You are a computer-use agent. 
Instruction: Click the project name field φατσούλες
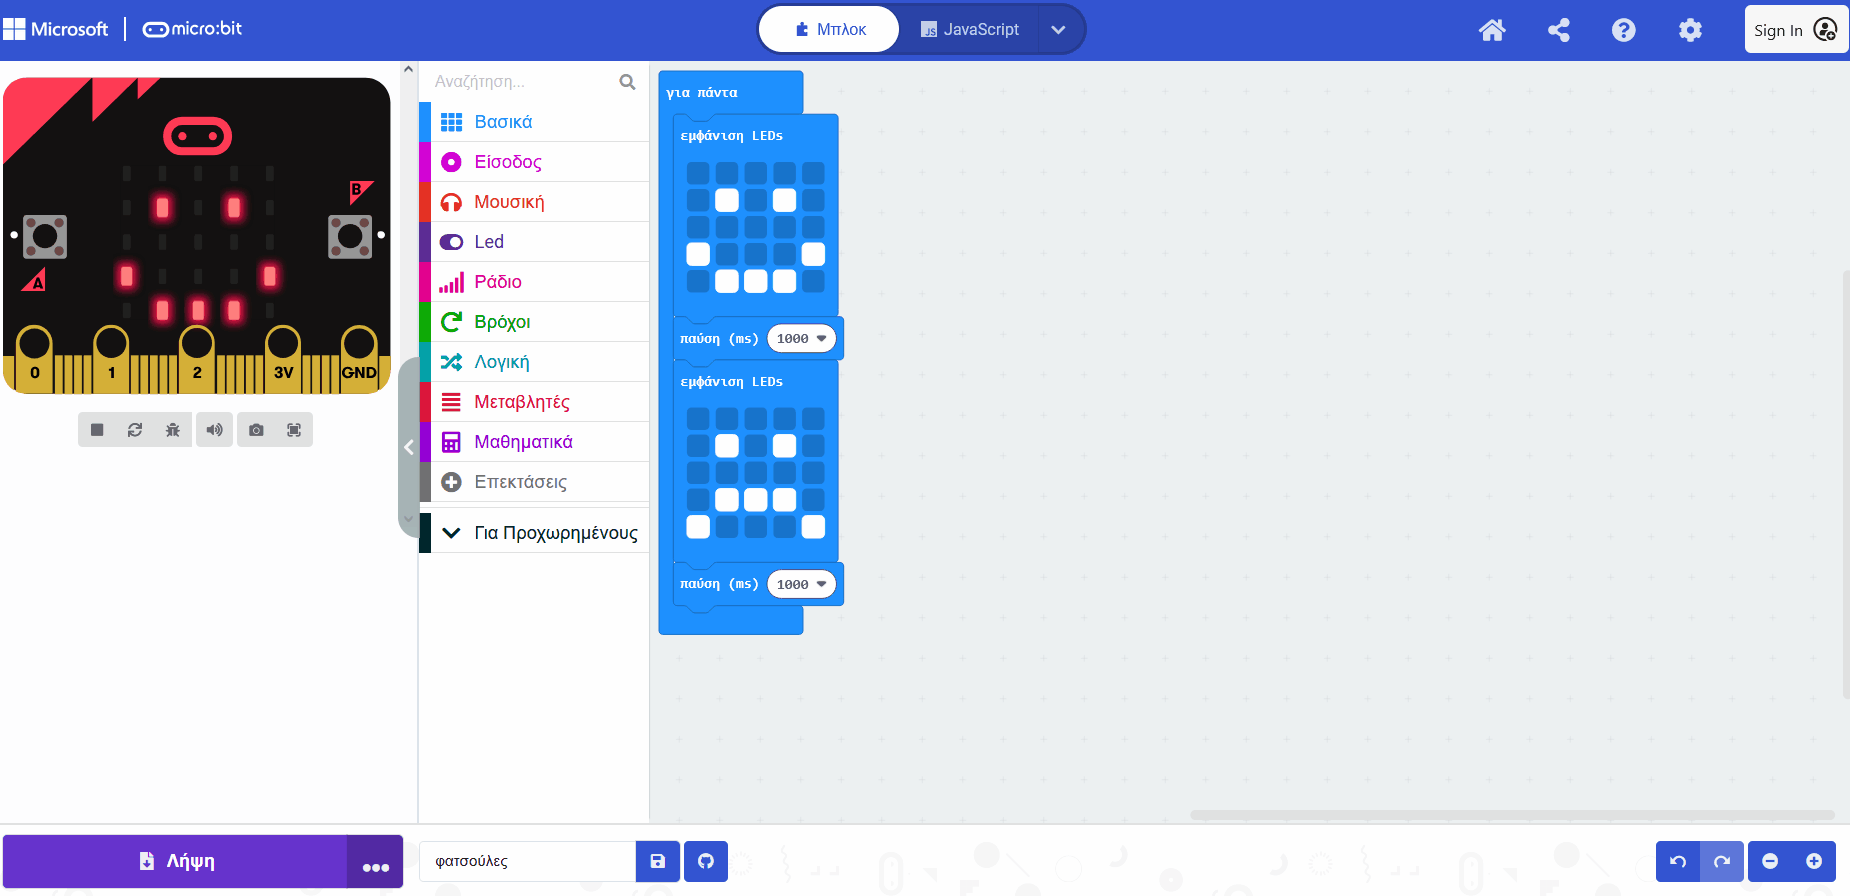point(527,861)
